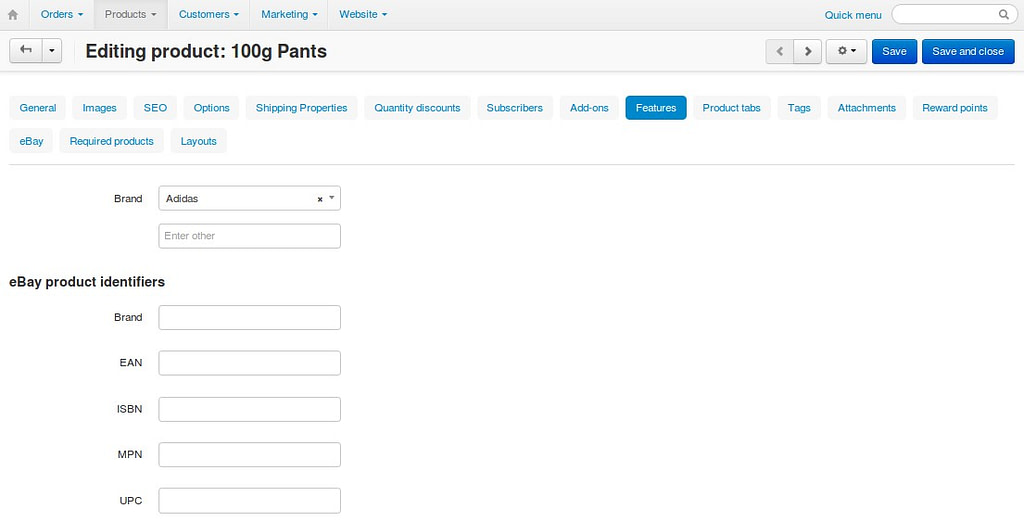Clear the Adidas brand selection
Screen dimensions: 1024x524
[320, 199]
